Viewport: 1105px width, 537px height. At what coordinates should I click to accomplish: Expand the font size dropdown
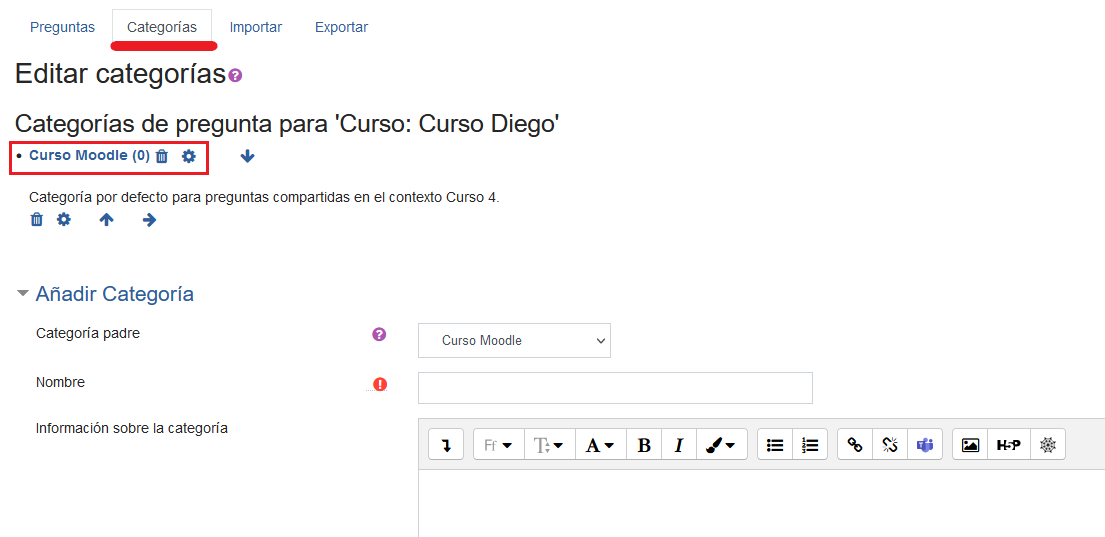click(x=549, y=445)
